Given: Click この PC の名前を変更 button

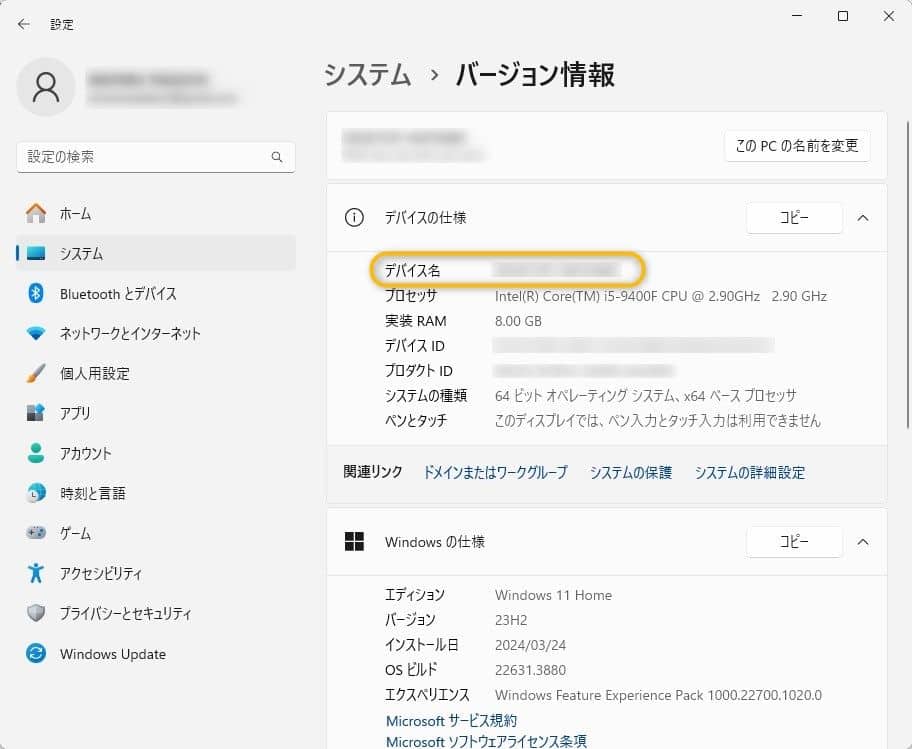Looking at the screenshot, I should tap(797, 145).
